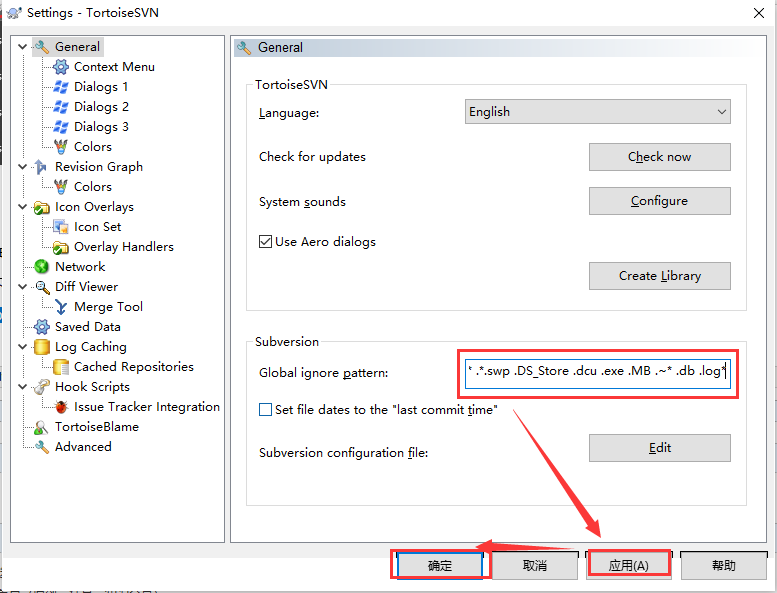Select the Advanced settings page
Screen dimensions: 777x593
click(83, 446)
